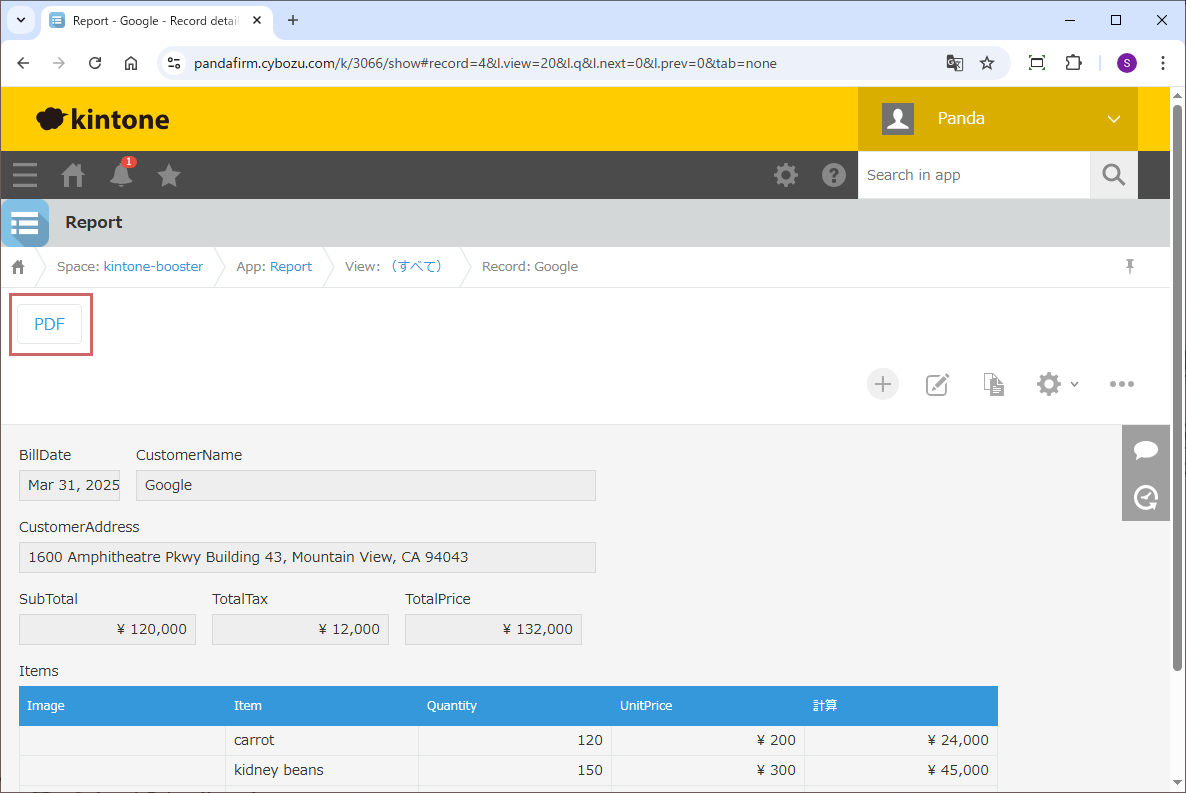Open the comments speech bubble panel
The width and height of the screenshot is (1186, 793).
tap(1146, 449)
